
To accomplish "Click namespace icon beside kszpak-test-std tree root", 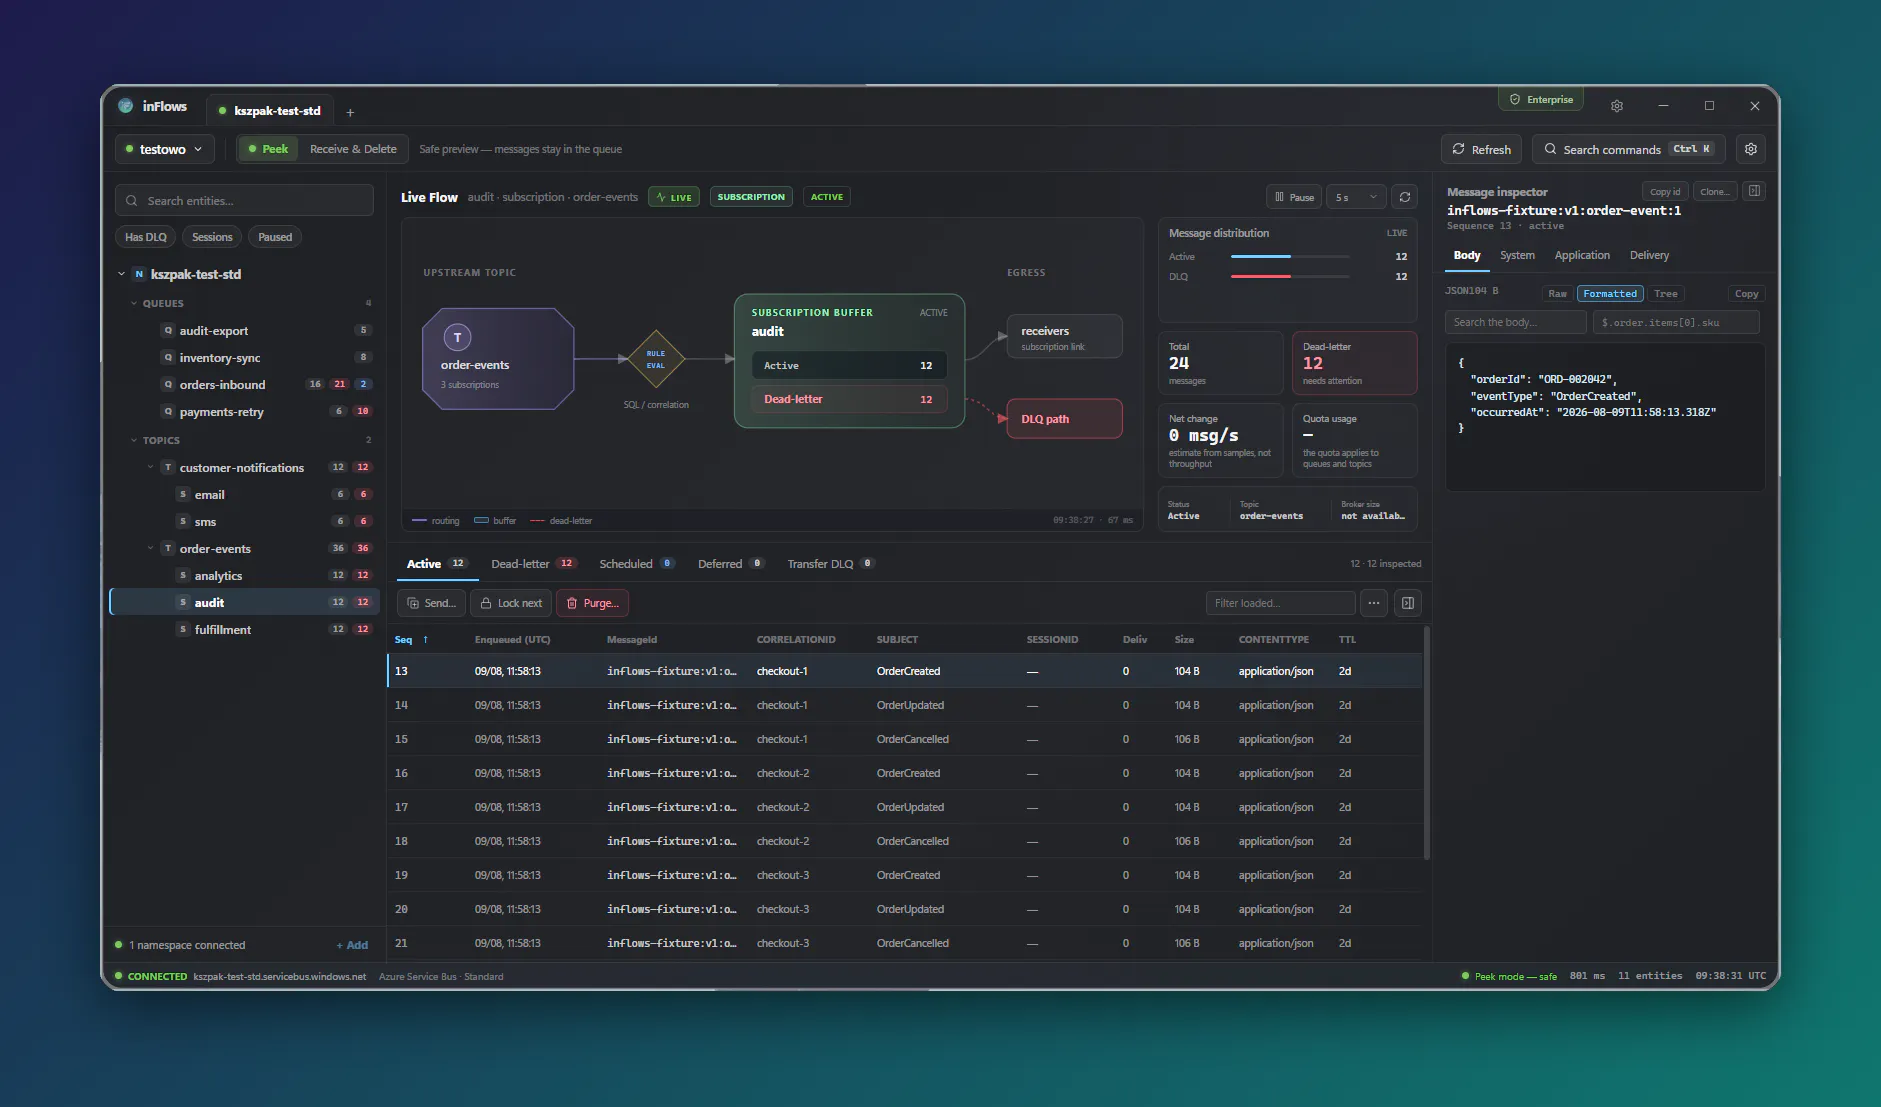I will (139, 274).
